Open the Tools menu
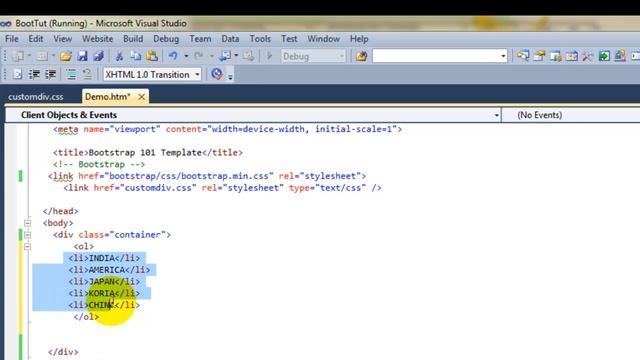640x360 pixels. (260, 39)
